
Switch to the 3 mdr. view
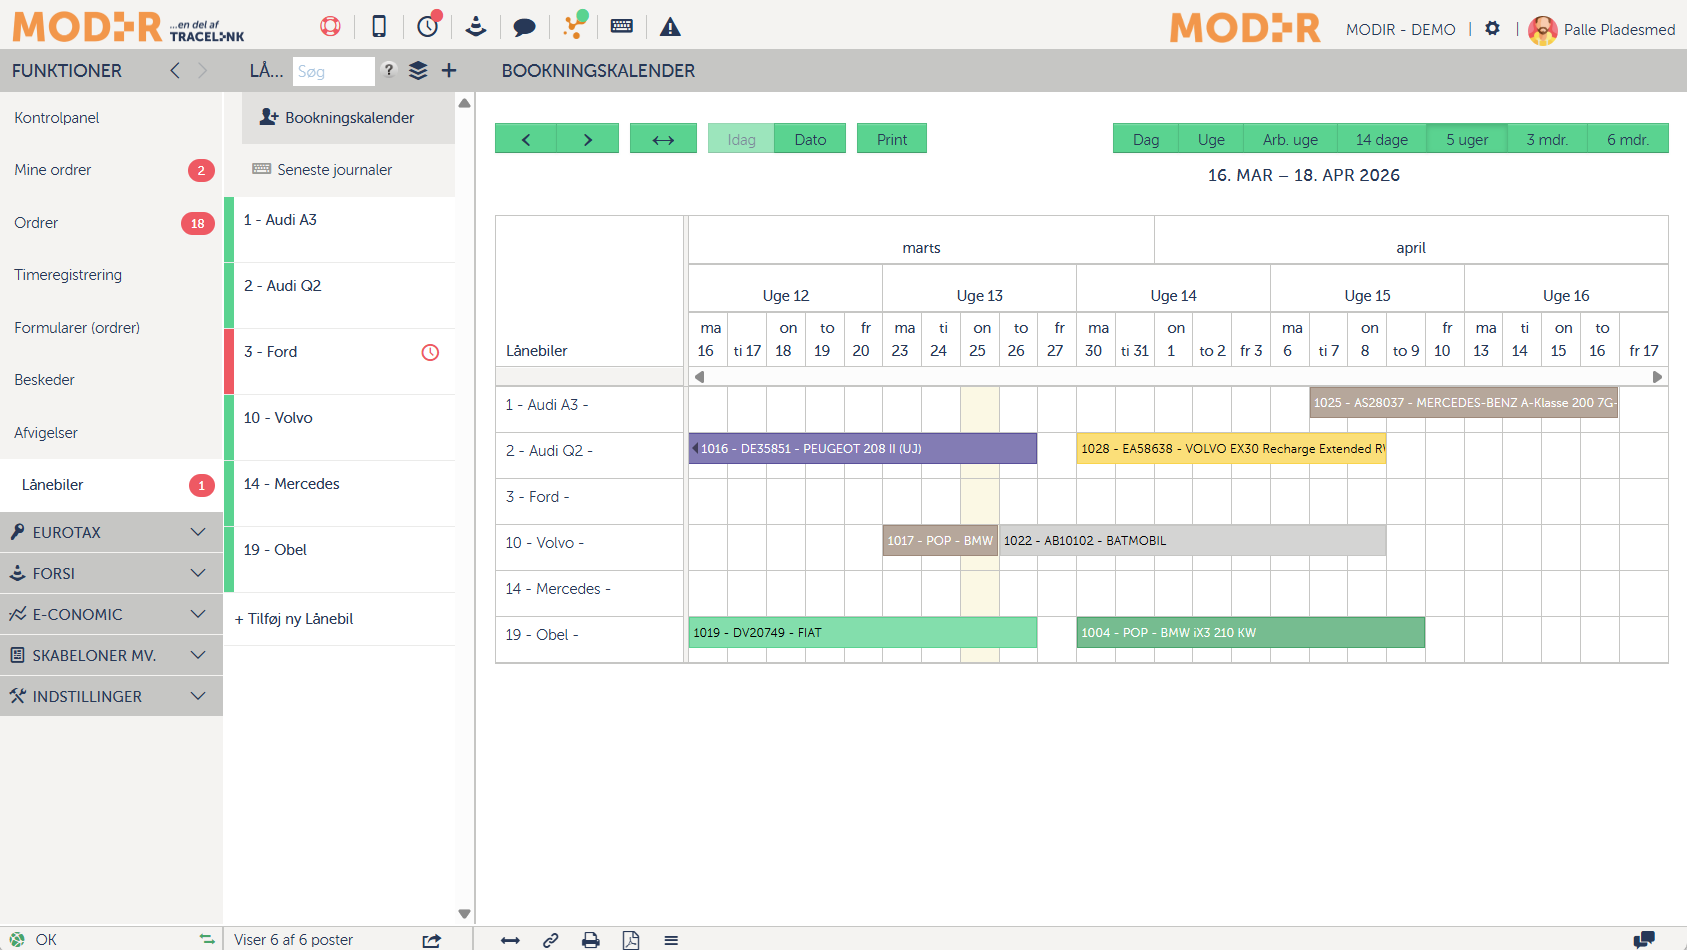1546,139
